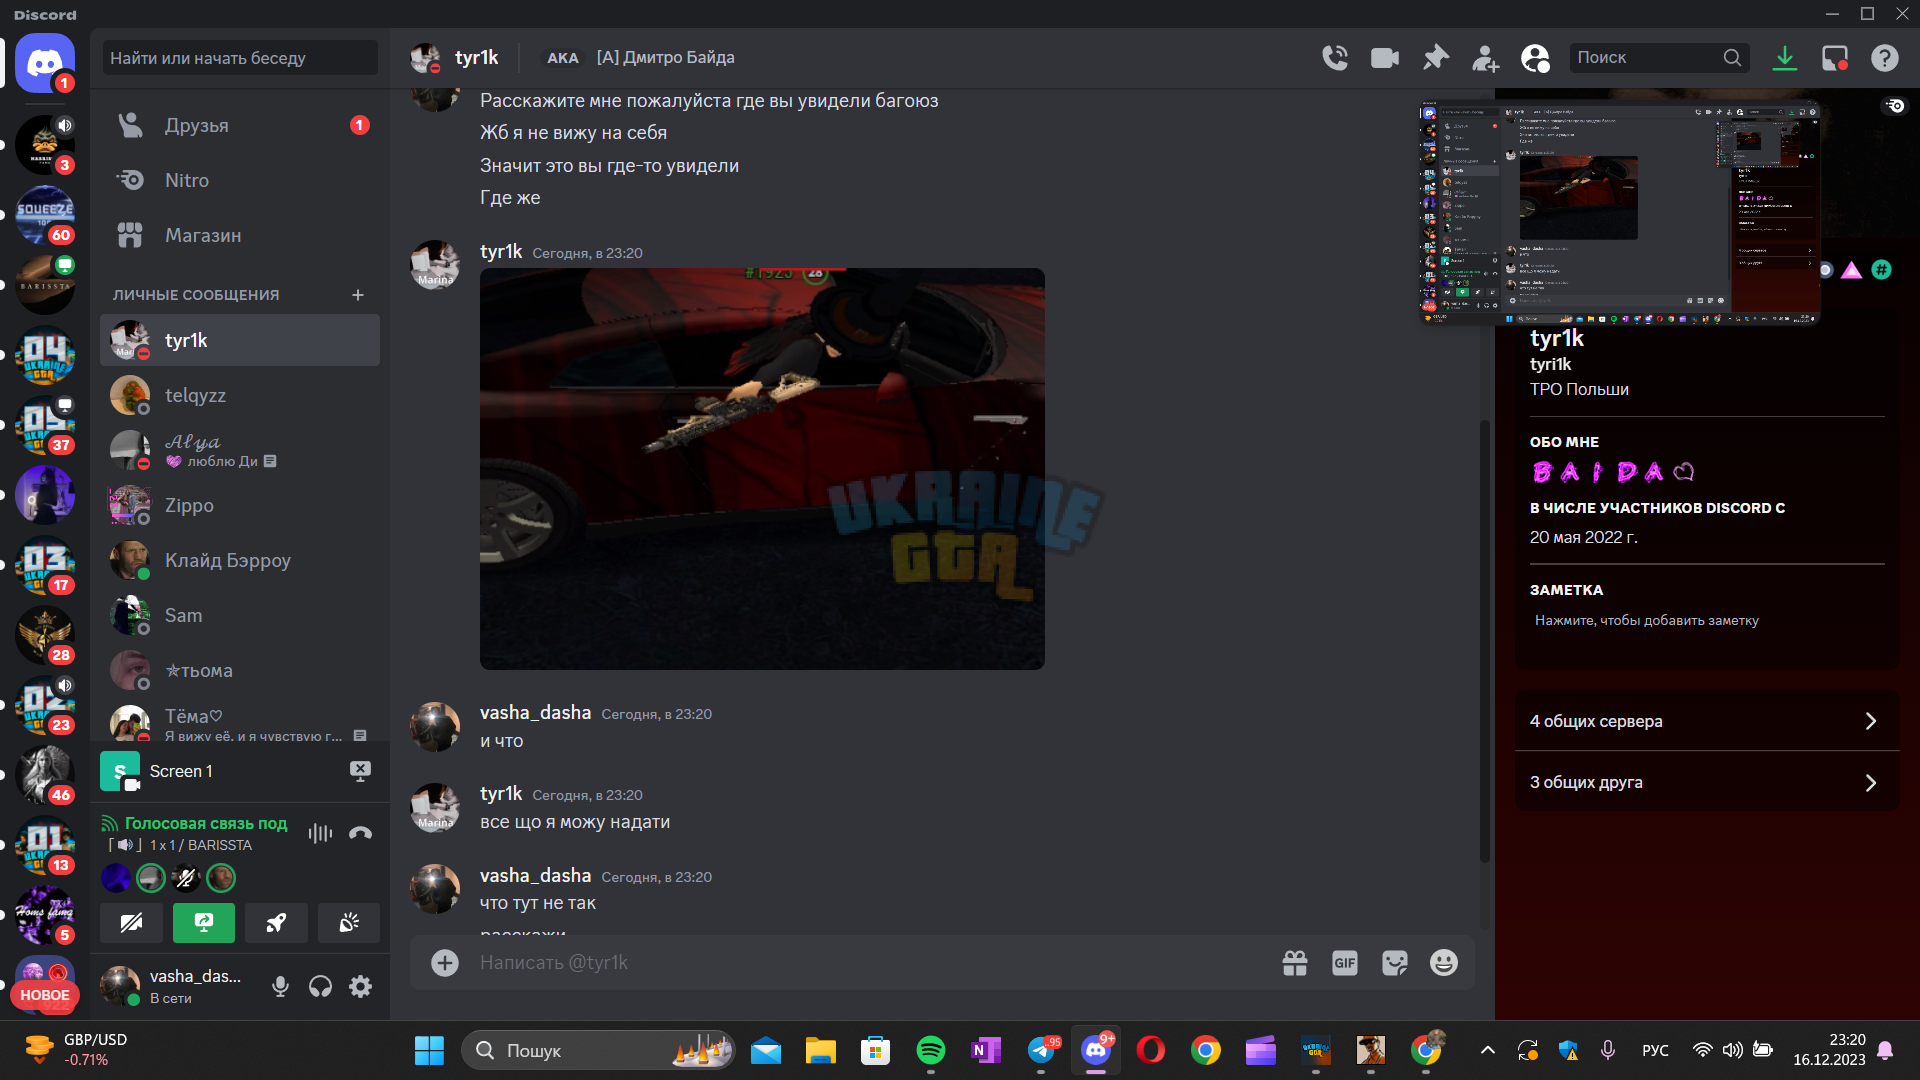Open the telqyzz conversation

240,395
